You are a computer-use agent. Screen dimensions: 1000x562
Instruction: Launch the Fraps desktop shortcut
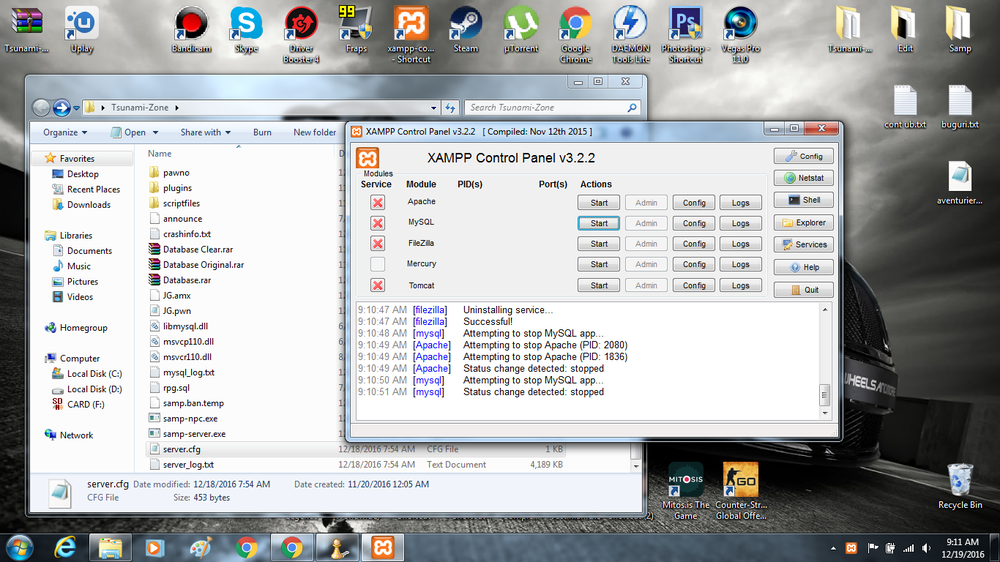(356, 29)
